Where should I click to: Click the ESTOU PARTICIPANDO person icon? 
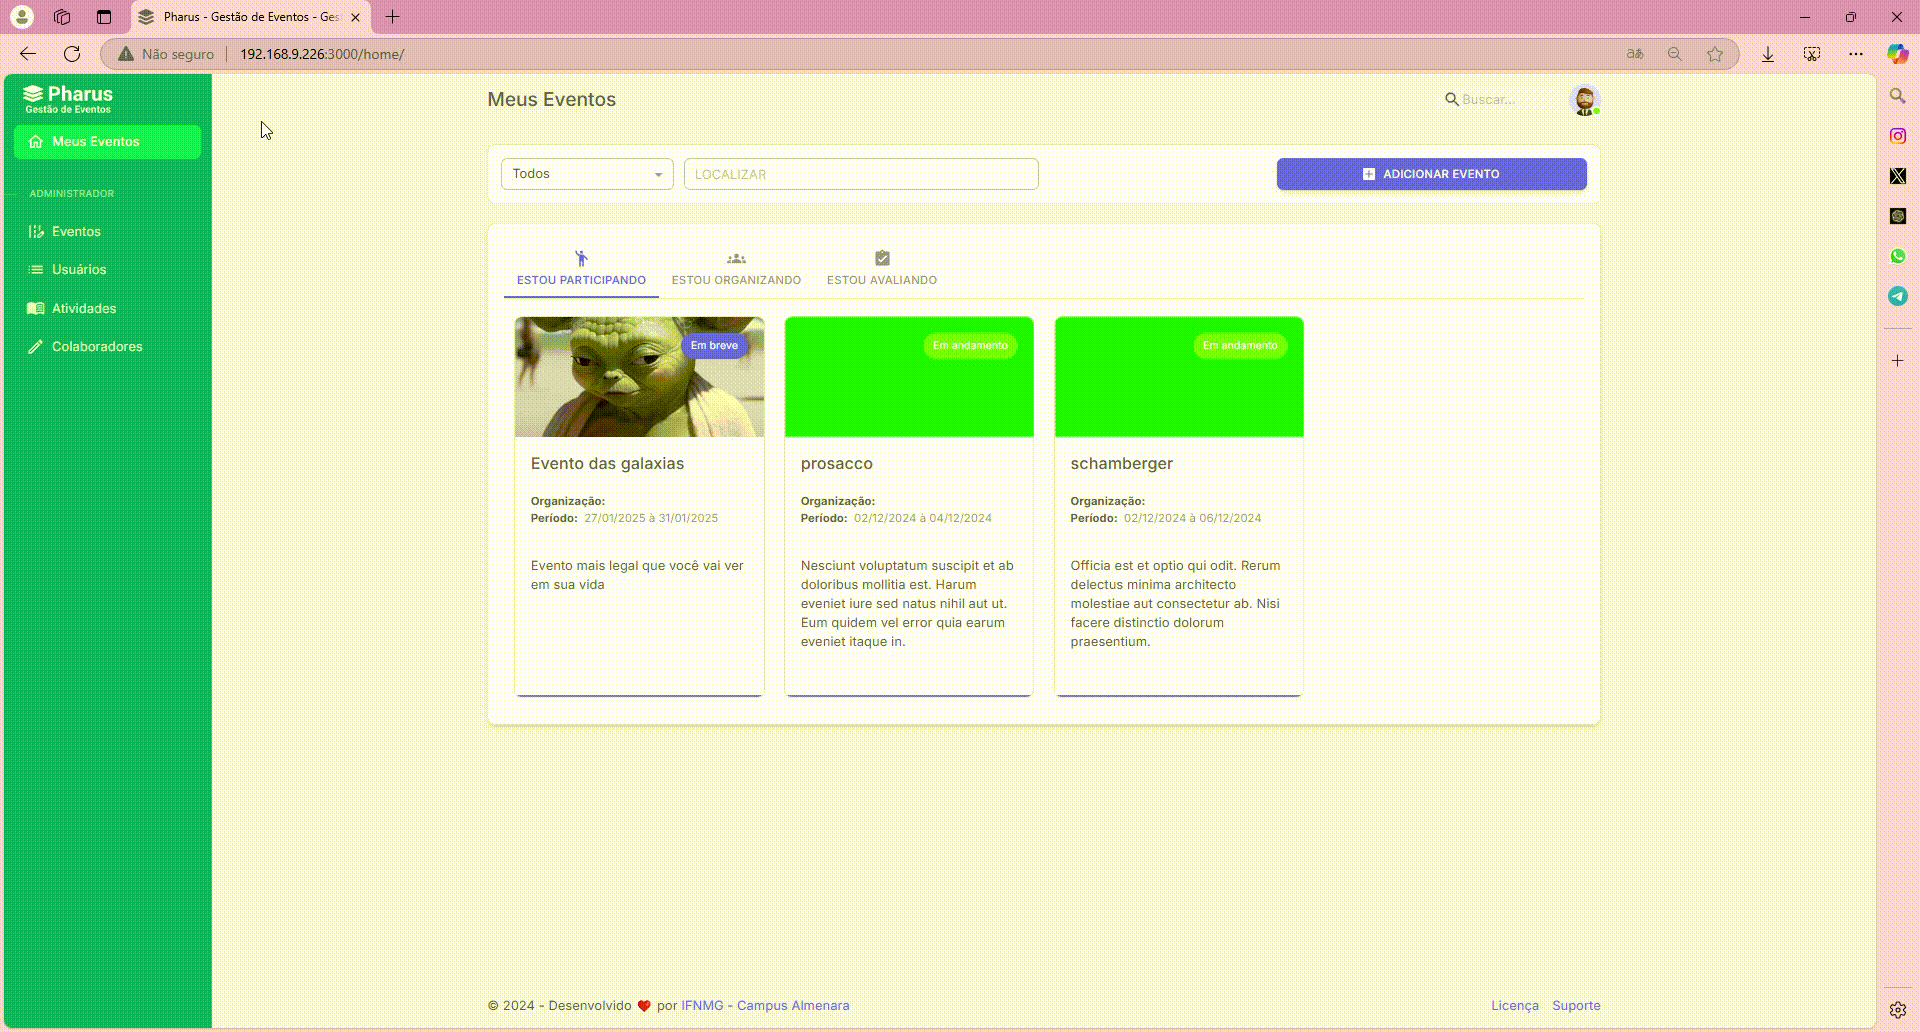pos(581,258)
